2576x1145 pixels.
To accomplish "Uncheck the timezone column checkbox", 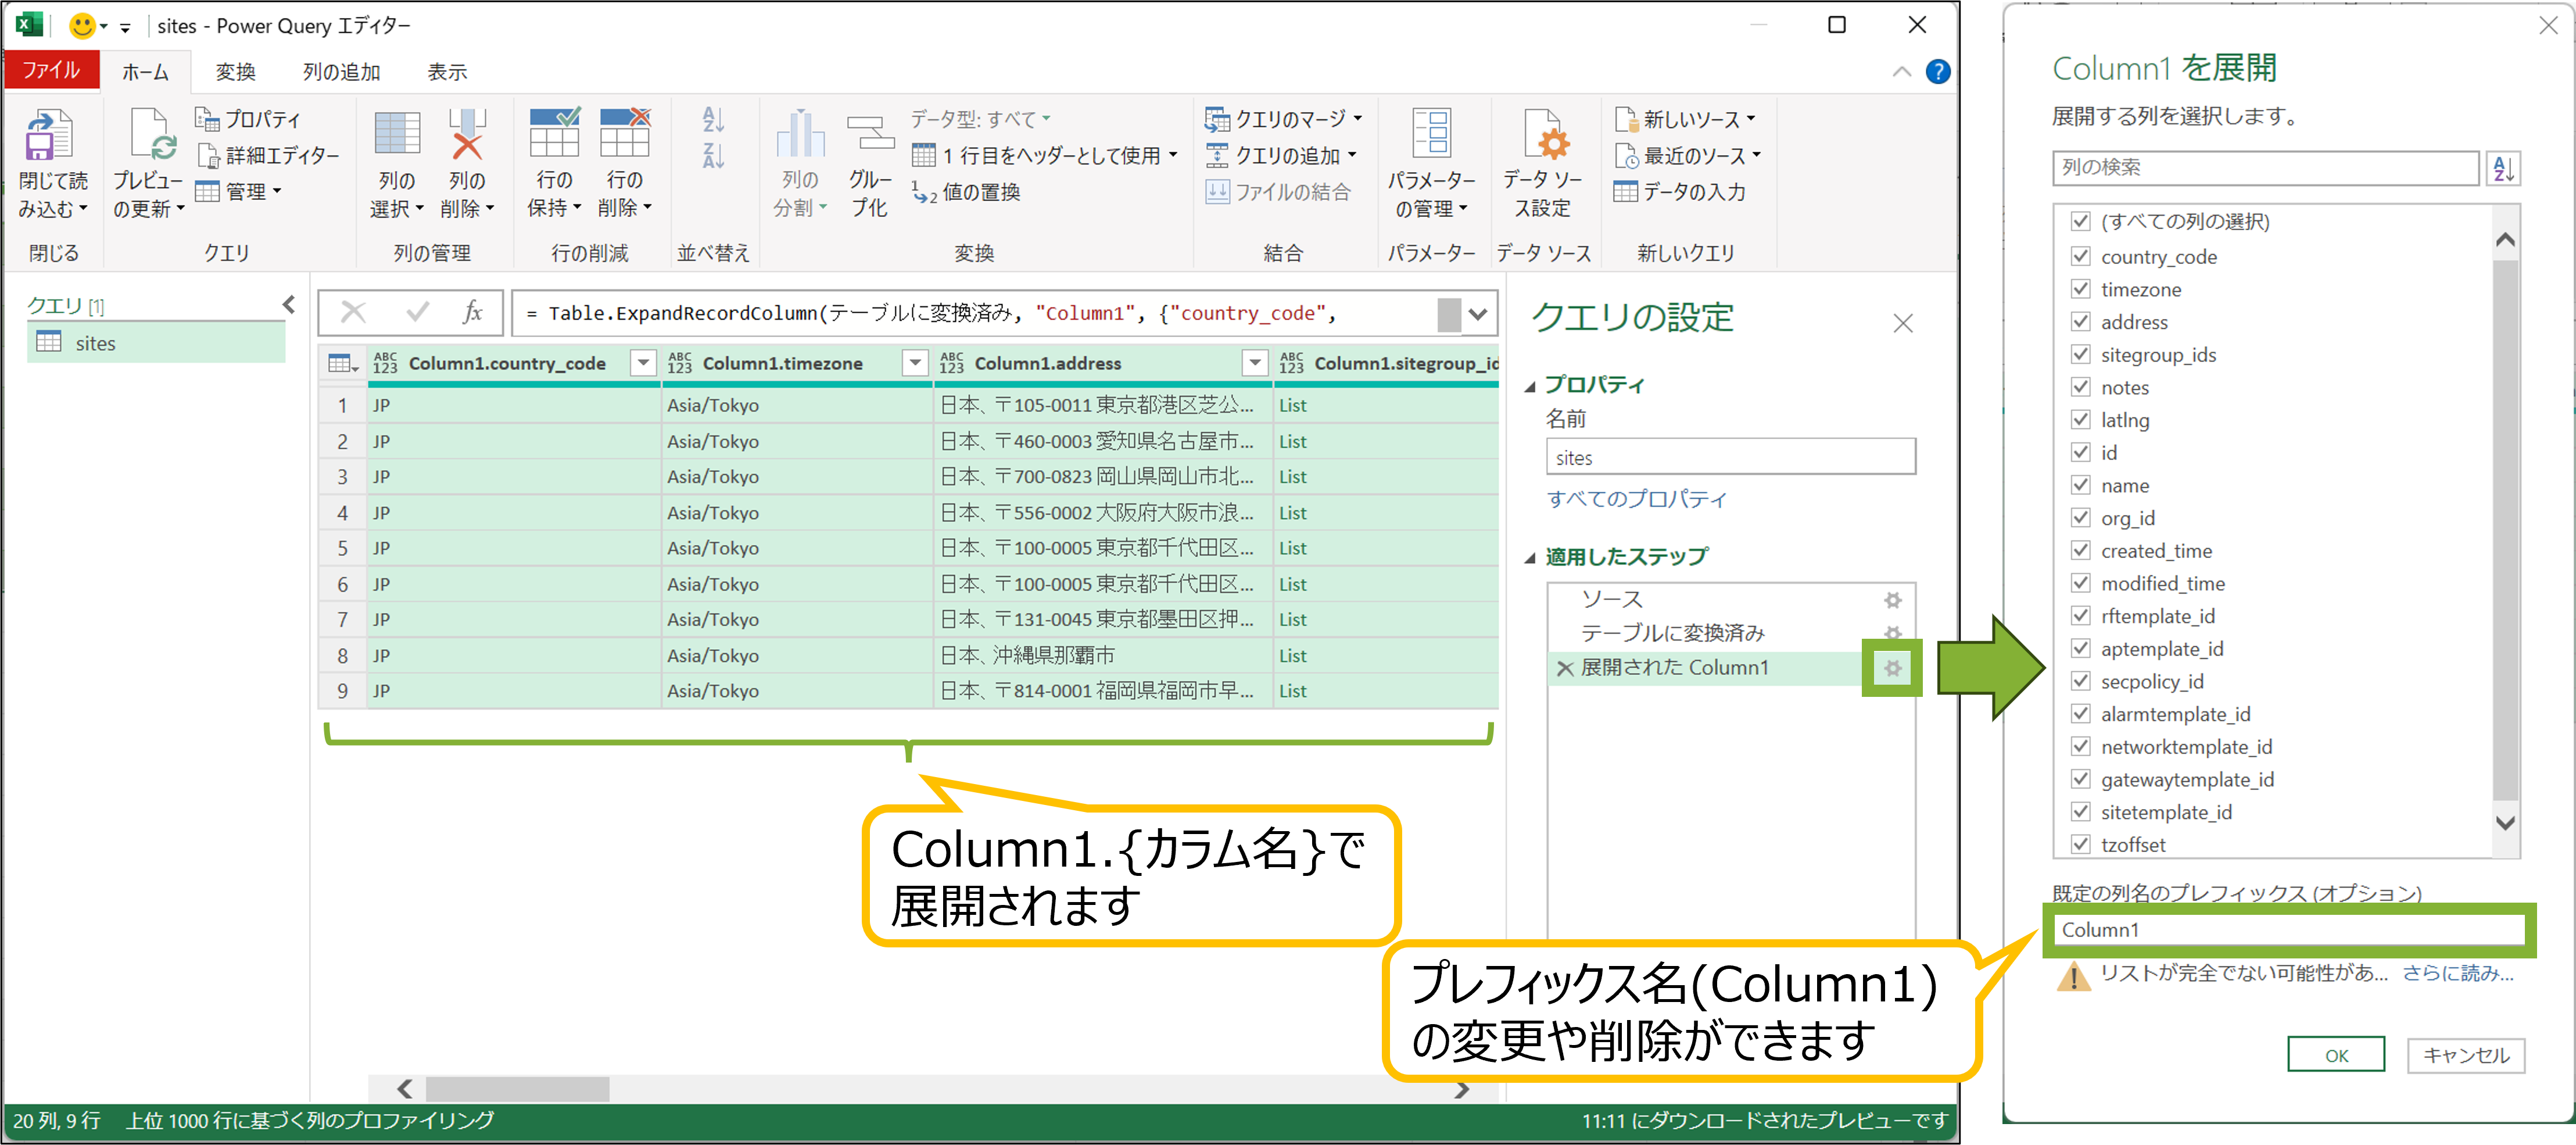I will tap(2081, 289).
